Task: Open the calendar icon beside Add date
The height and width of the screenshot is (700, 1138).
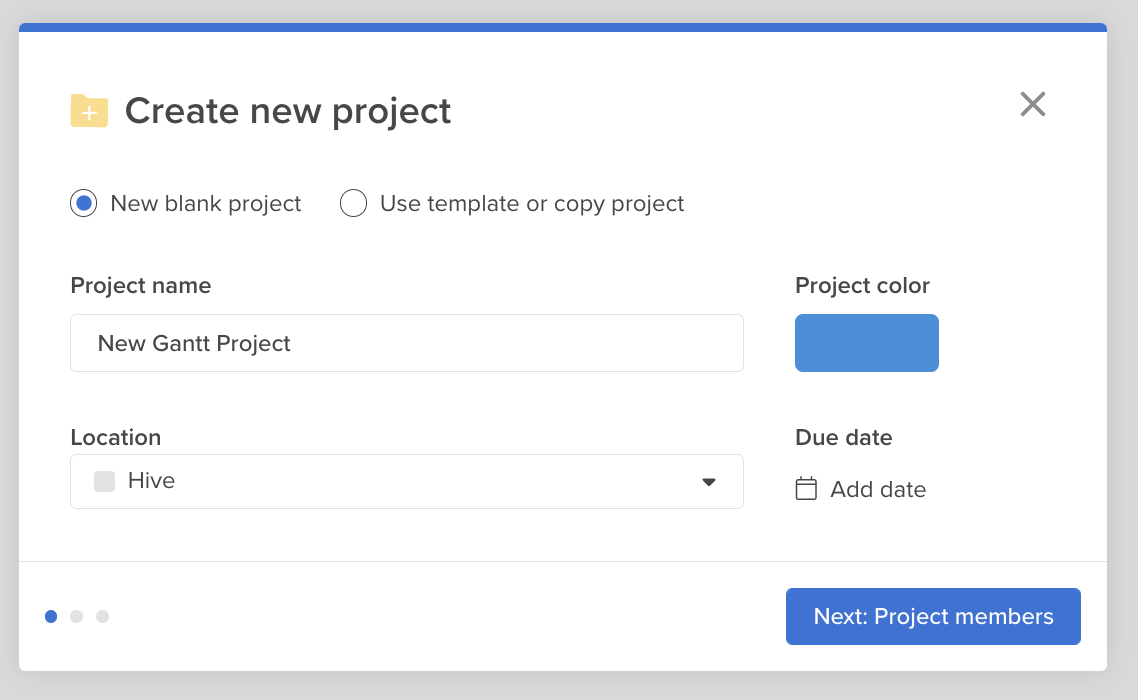Action: (806, 489)
